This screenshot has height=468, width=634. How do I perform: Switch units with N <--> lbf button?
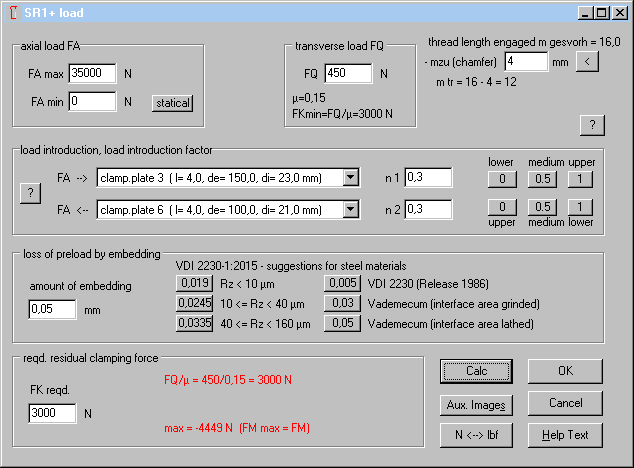tap(476, 435)
